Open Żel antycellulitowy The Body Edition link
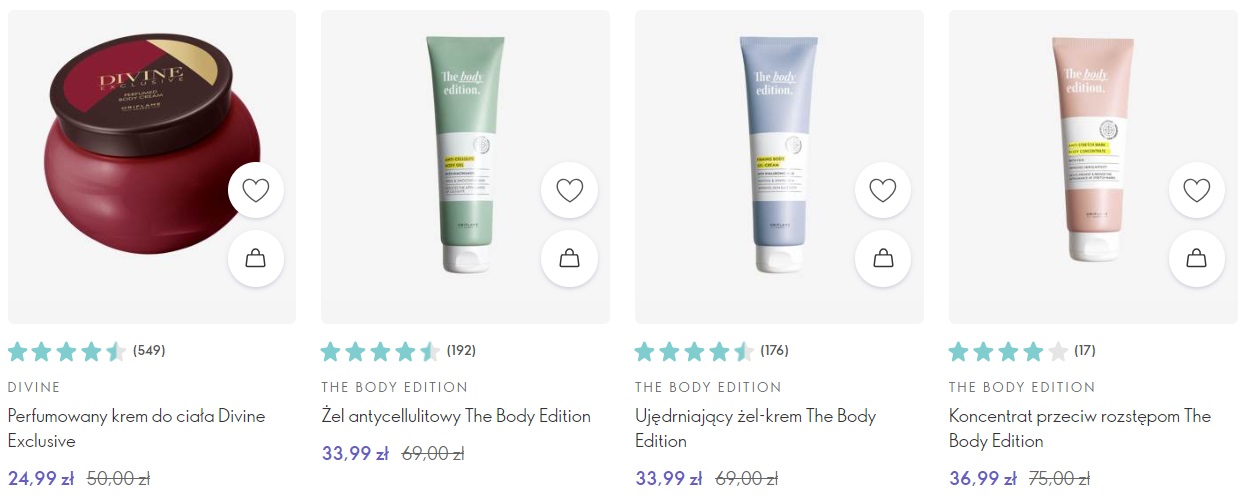Viewport: 1250px width, 503px height. (x=456, y=416)
